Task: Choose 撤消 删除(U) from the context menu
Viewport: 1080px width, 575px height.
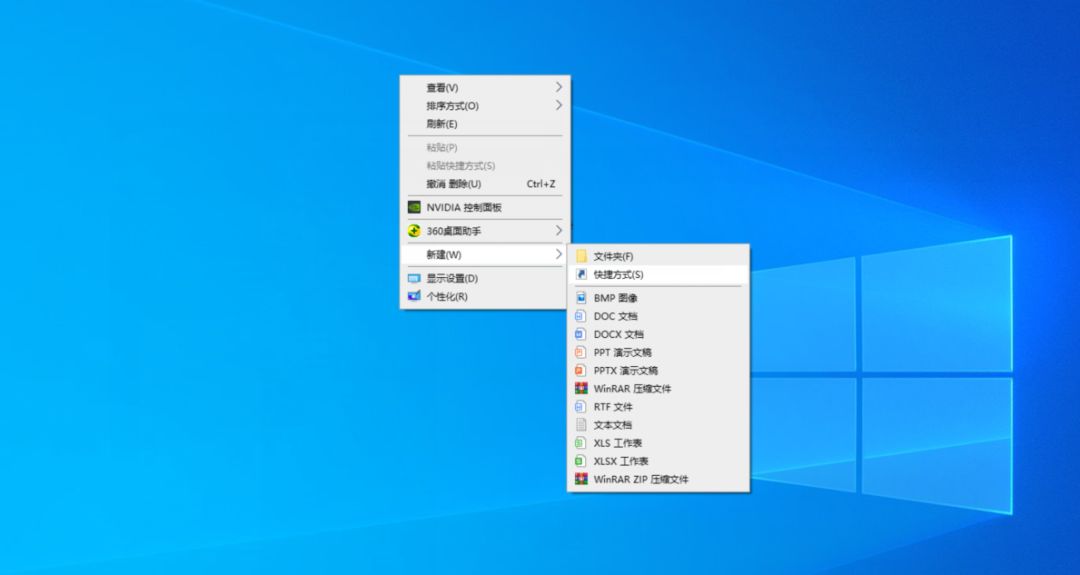Action: click(x=454, y=184)
